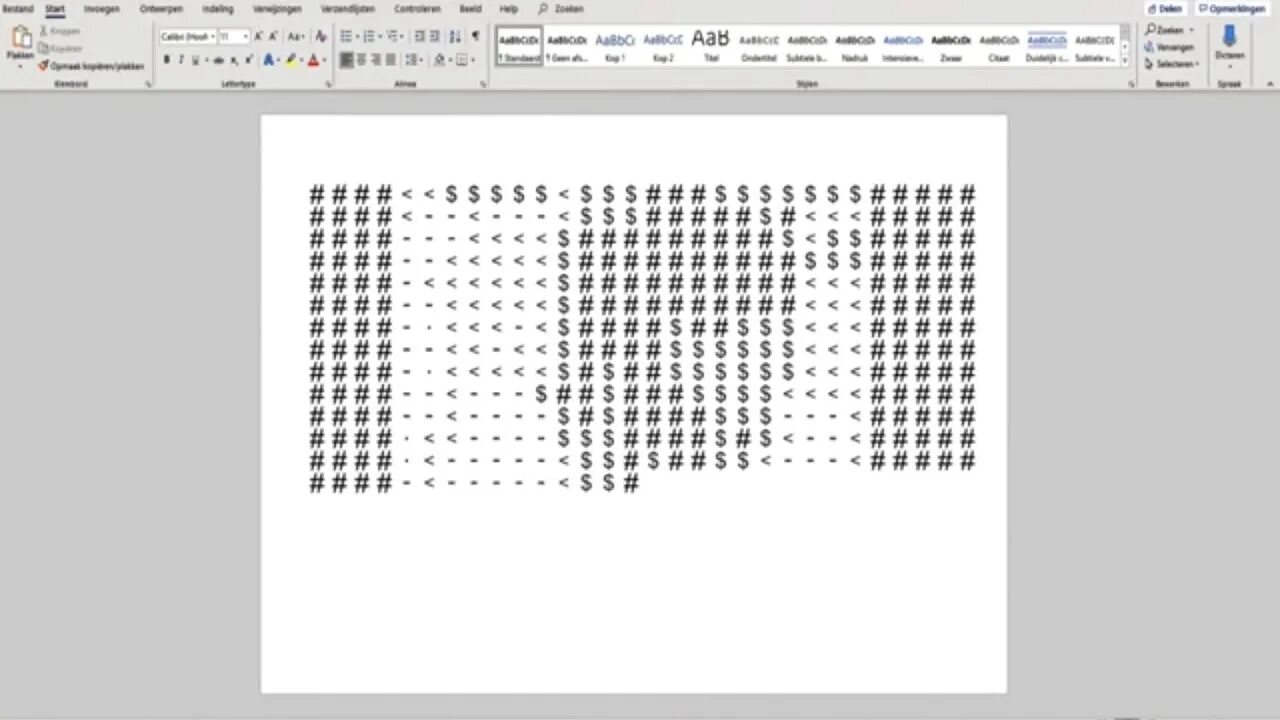
Task: Click the yellow highlight color marker
Action: pyautogui.click(x=291, y=60)
